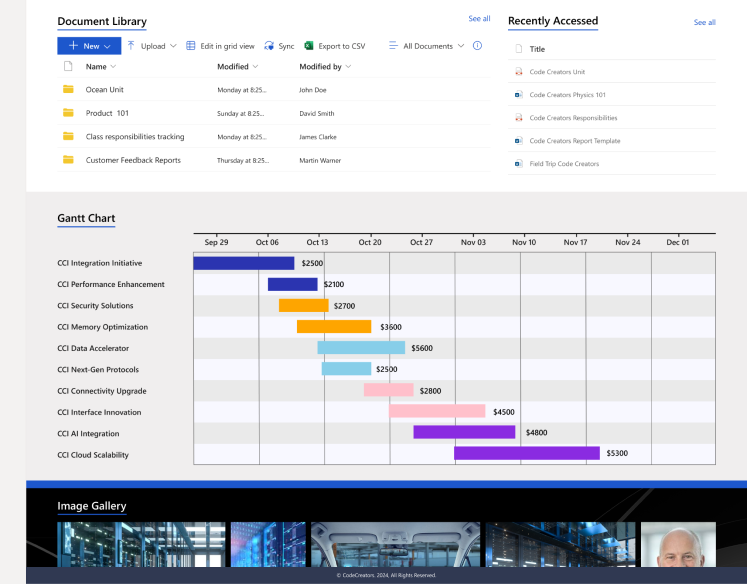Viewport: 747px width, 584px height.
Task: Open Code Creators Report Template document
Action: 574,141
